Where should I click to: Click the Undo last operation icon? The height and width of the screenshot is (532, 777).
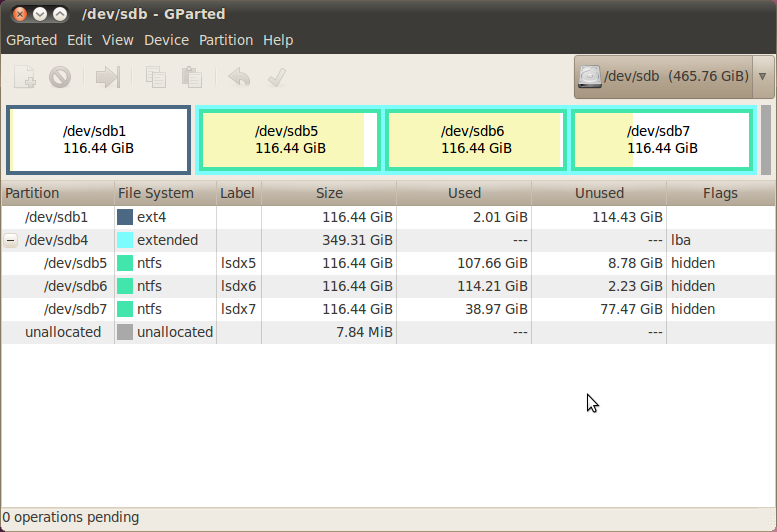click(239, 77)
